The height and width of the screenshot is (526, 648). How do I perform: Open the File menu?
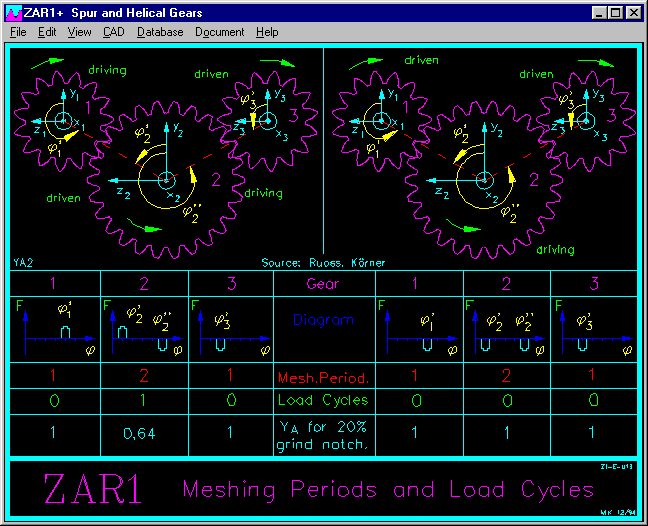point(18,32)
